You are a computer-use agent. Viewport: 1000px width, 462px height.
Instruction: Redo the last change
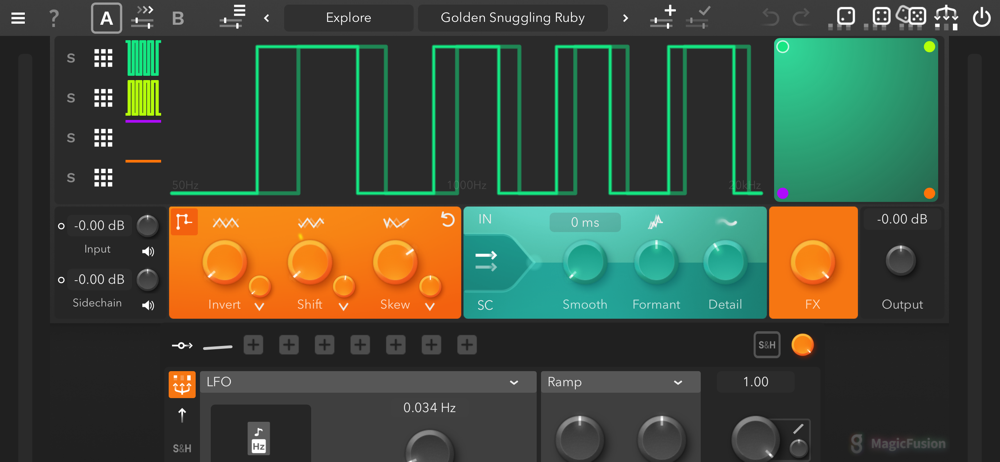point(801,18)
